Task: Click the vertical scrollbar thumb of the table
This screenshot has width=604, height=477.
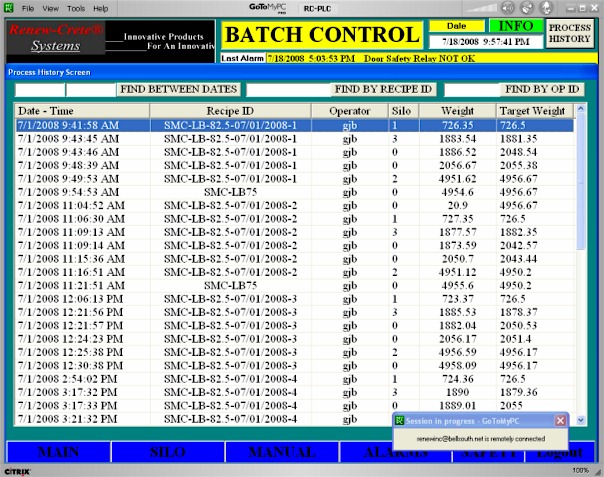Action: (x=581, y=182)
